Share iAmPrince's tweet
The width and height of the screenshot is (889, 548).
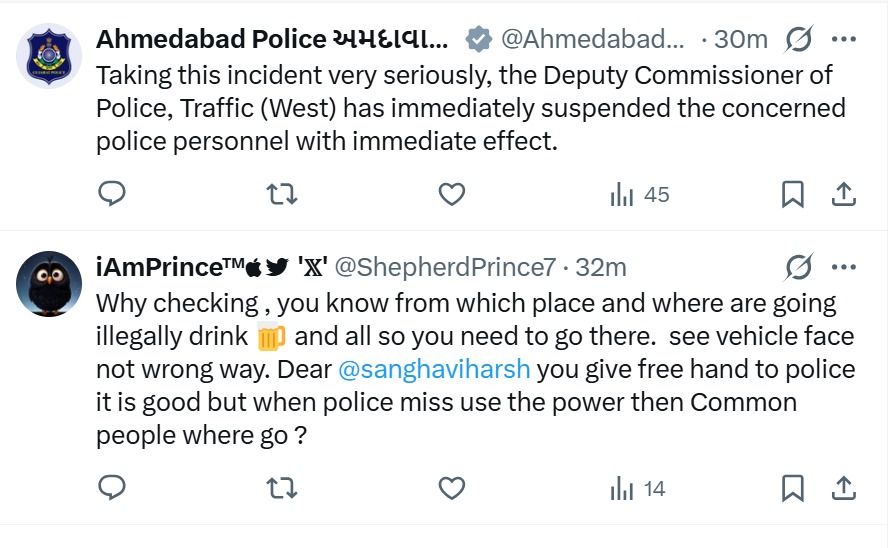(x=843, y=488)
